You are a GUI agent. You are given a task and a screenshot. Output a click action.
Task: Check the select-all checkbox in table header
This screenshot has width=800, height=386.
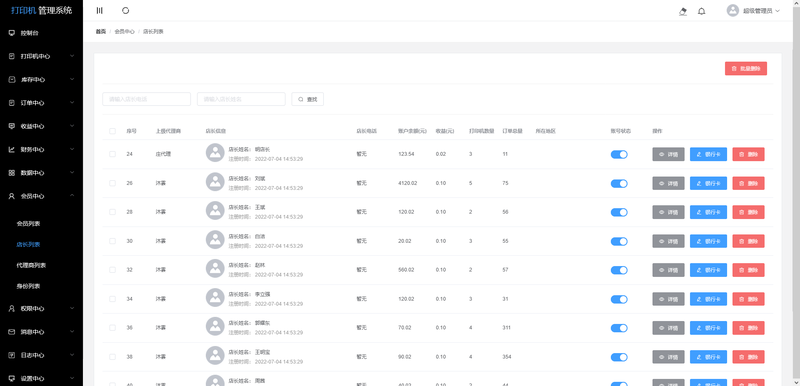click(112, 131)
